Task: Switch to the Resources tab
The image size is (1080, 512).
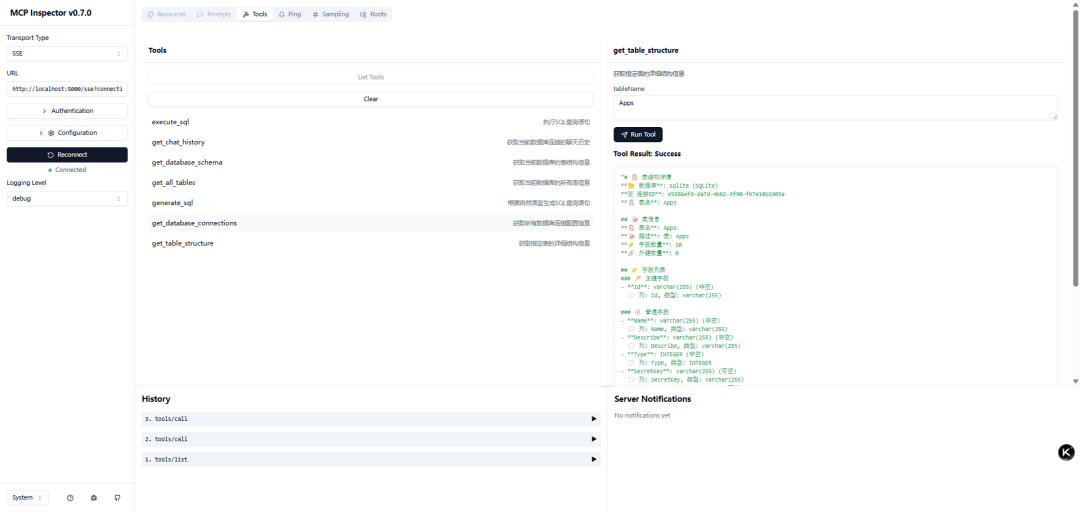Action: (x=167, y=14)
